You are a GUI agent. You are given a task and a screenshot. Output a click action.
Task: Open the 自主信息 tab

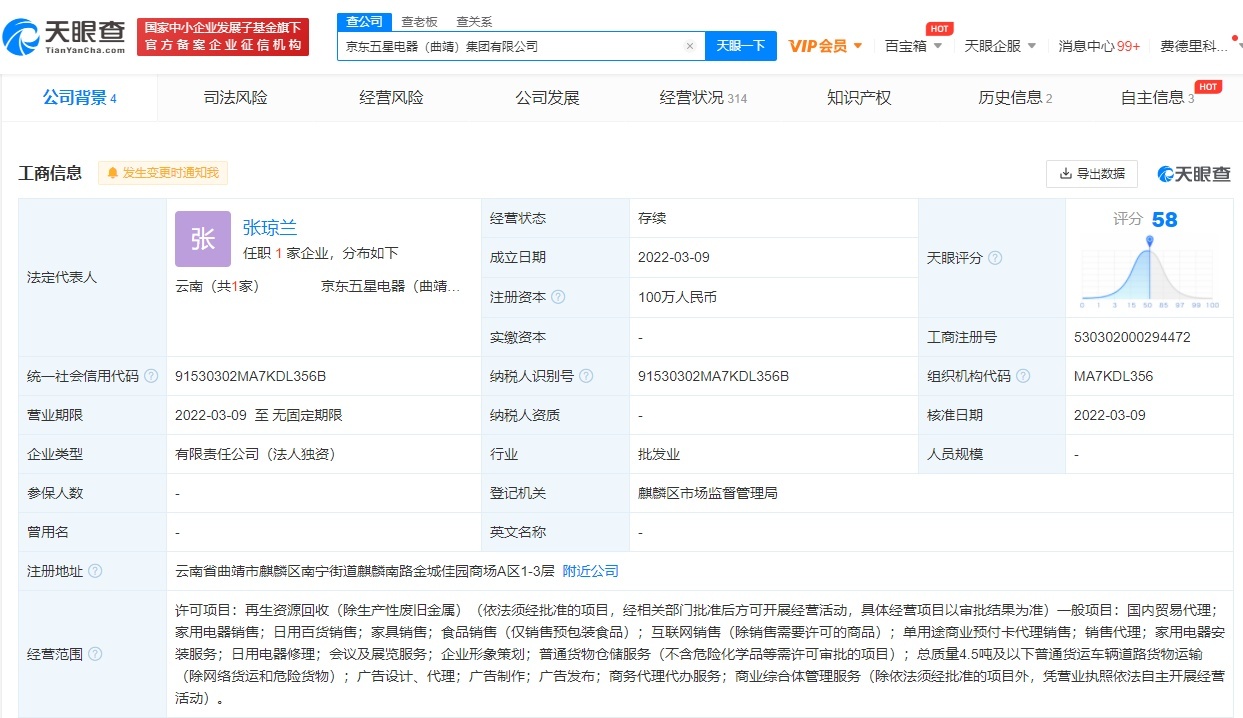pyautogui.click(x=1160, y=98)
